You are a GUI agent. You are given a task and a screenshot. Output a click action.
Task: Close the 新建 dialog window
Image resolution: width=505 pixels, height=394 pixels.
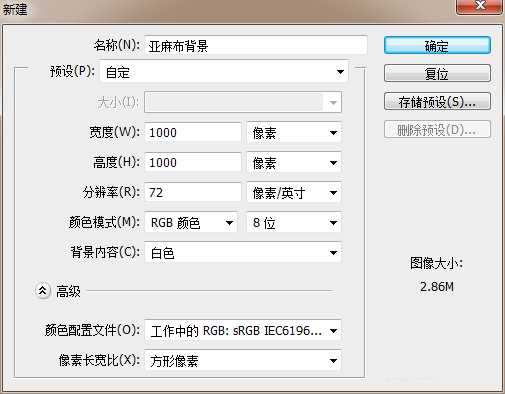479,6
